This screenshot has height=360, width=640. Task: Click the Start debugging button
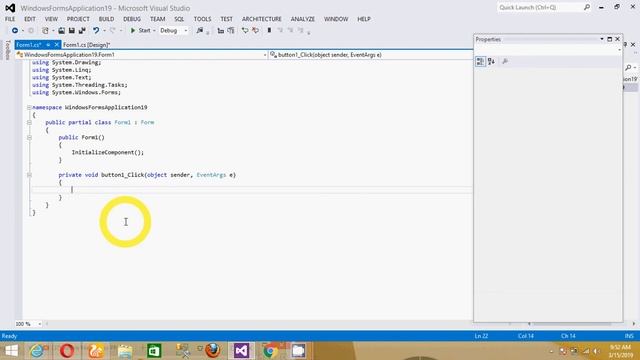coord(140,31)
